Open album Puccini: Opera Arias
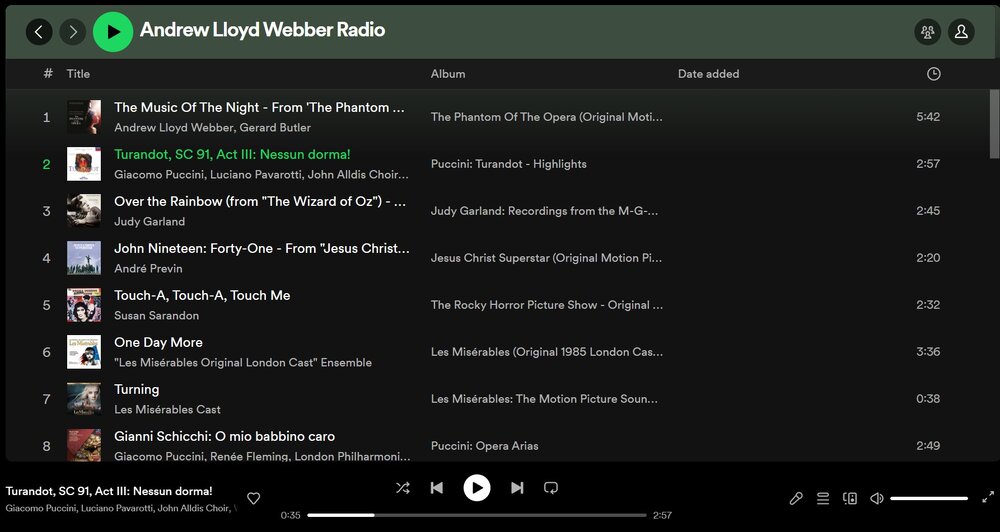This screenshot has height=532, width=1000. click(484, 446)
